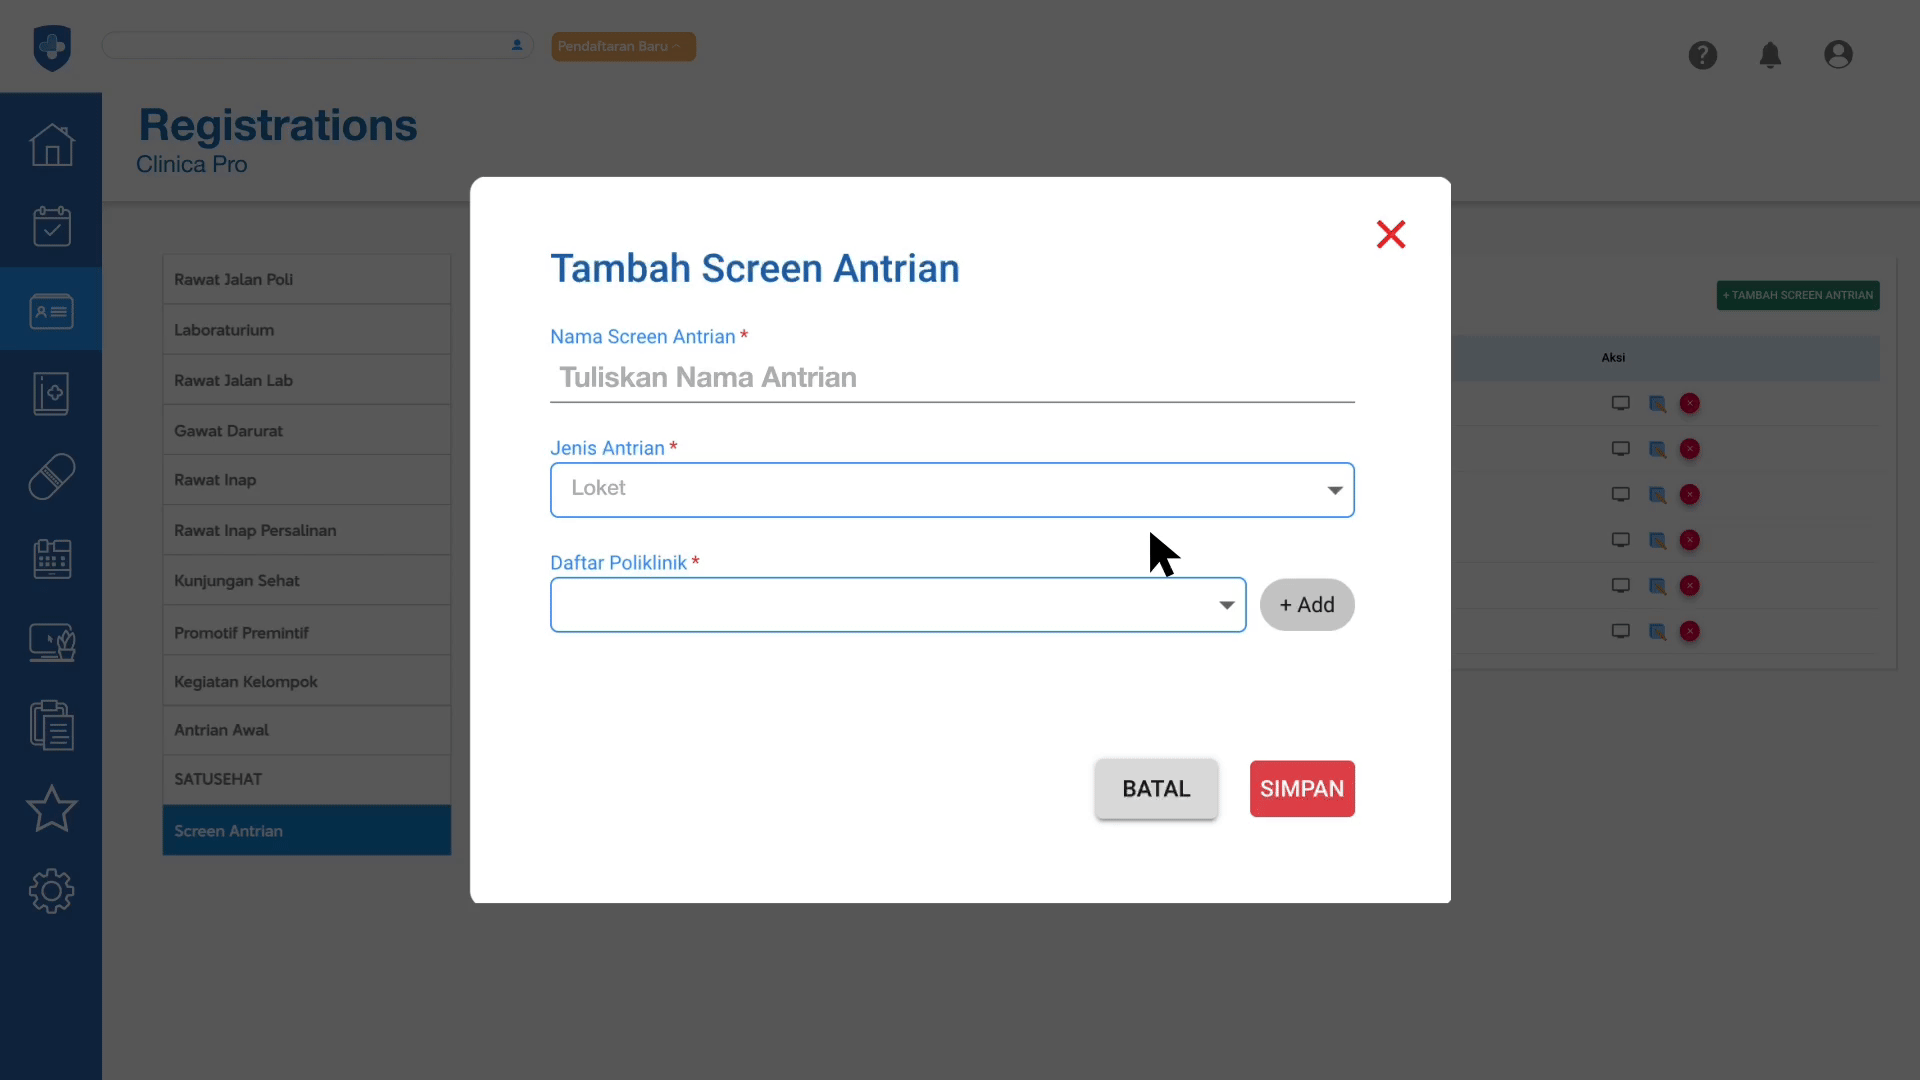Expand the Pendaftaran Baru dropdown button
Image resolution: width=1920 pixels, height=1080 pixels.
pyautogui.click(x=622, y=46)
